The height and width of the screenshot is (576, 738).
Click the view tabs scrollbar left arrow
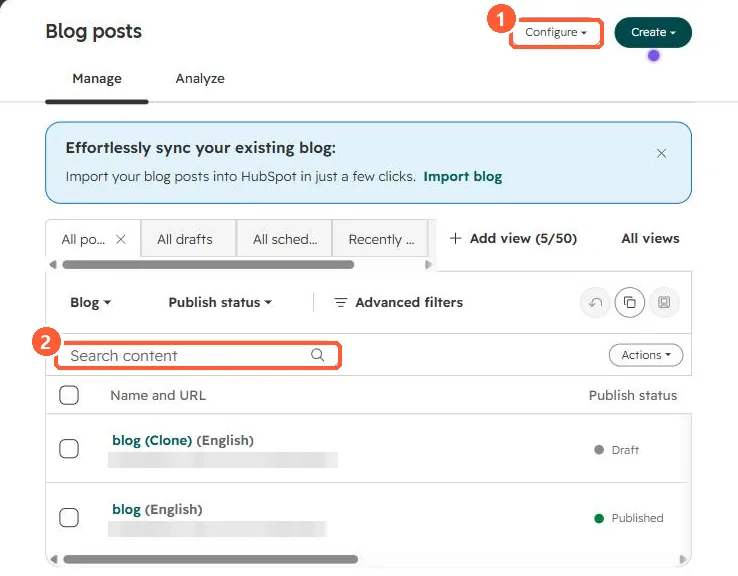[x=53, y=264]
